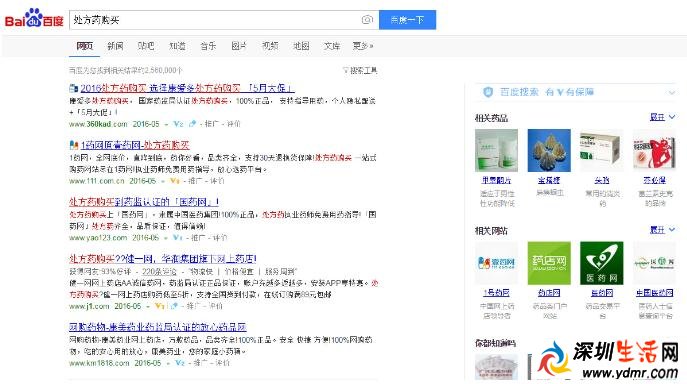This screenshot has height=384, width=687.
Task: Click the V2 badge beside www.km1818.com
Action: (180, 363)
